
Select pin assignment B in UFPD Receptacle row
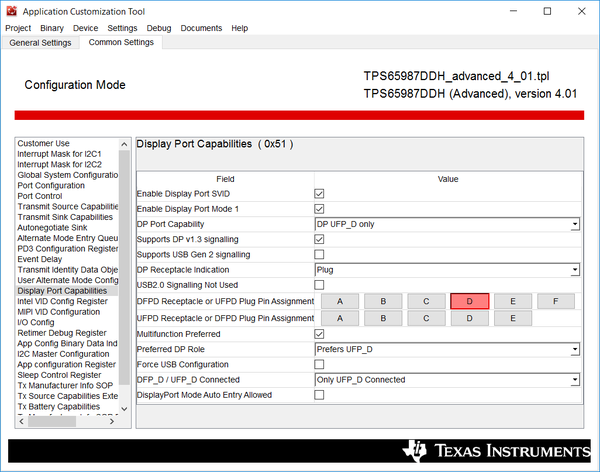click(383, 318)
